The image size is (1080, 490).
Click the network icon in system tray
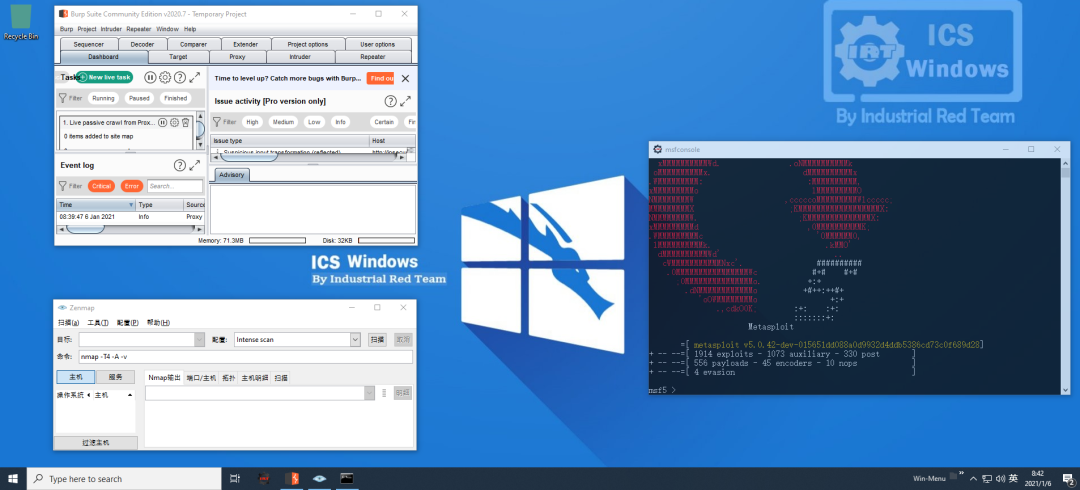coord(987,478)
